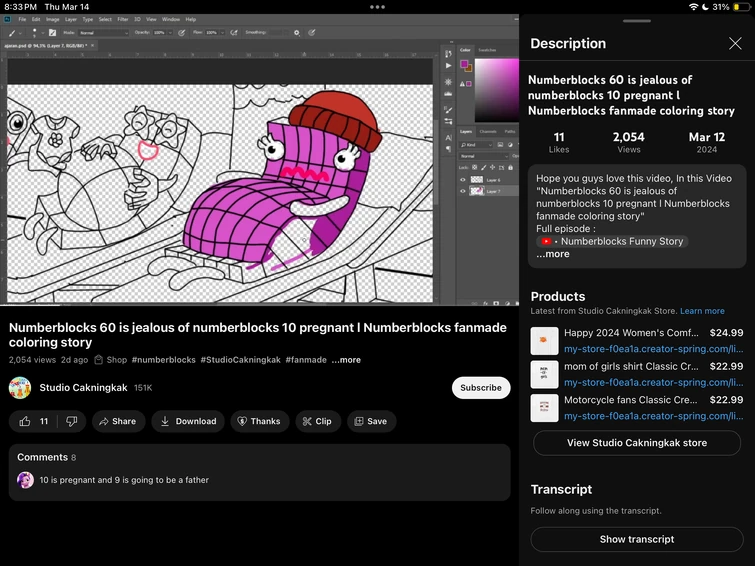Toggle Layer 6 visibility eye icon
Image resolution: width=755 pixels, height=566 pixels.
tap(463, 179)
